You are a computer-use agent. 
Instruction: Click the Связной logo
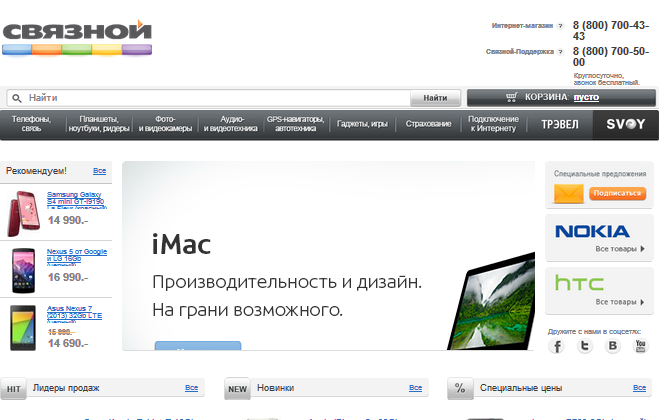(77, 38)
